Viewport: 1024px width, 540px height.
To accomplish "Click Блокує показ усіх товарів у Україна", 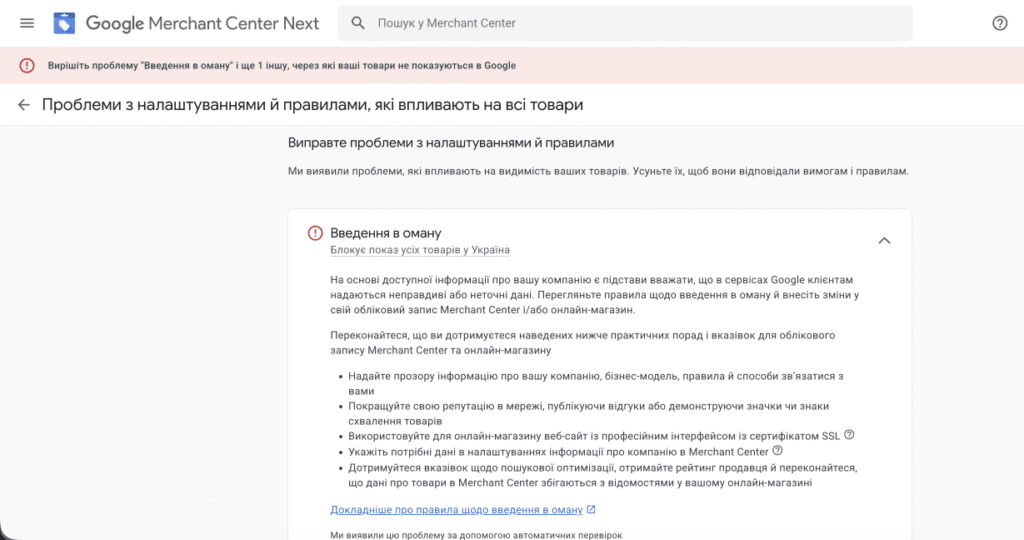I will coord(420,250).
